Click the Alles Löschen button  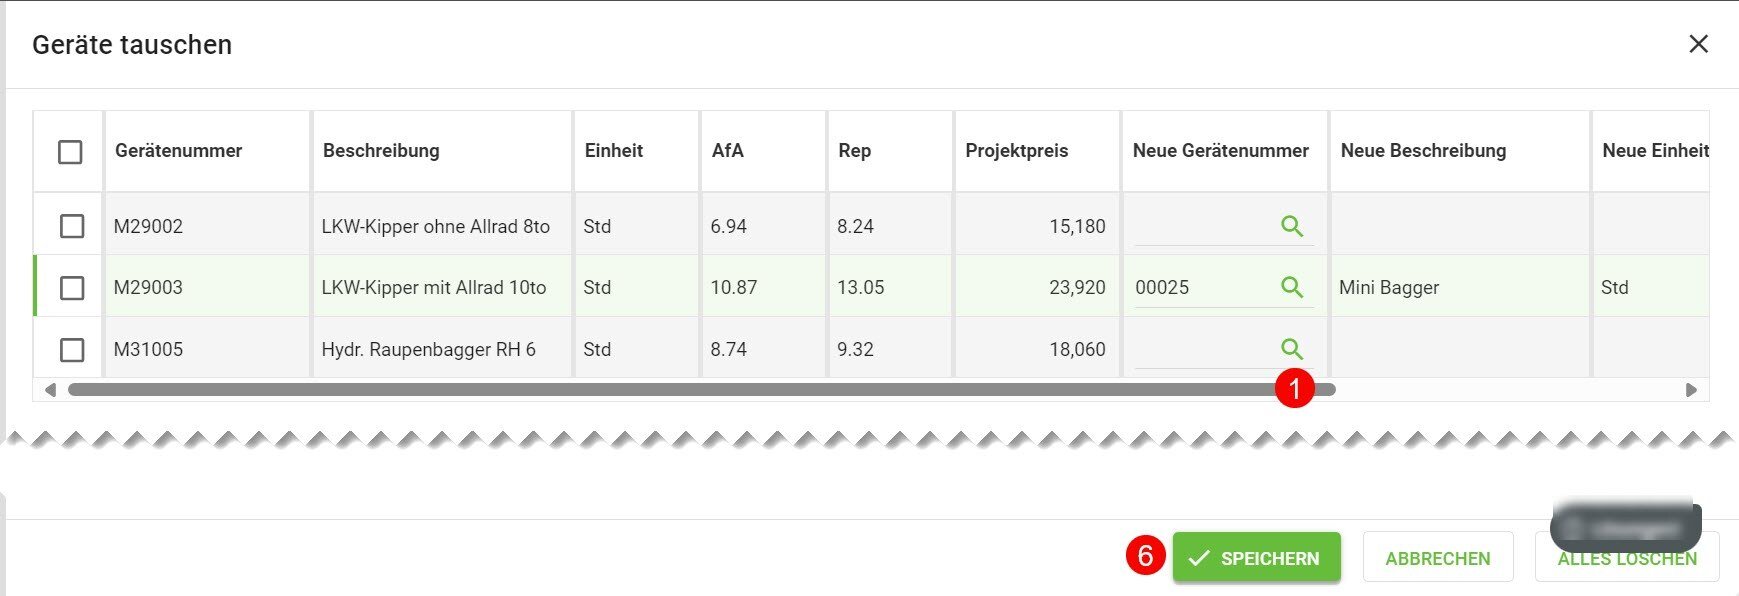1626,560
